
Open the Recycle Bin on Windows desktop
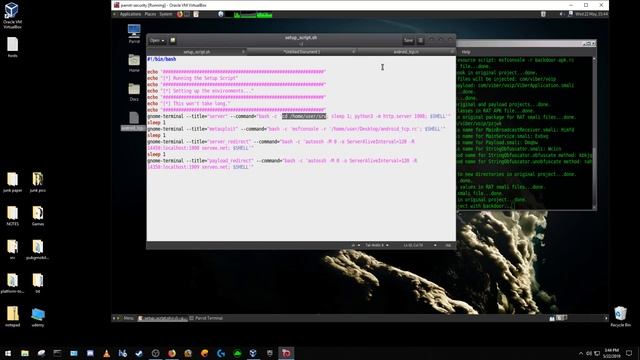[x=620, y=317]
